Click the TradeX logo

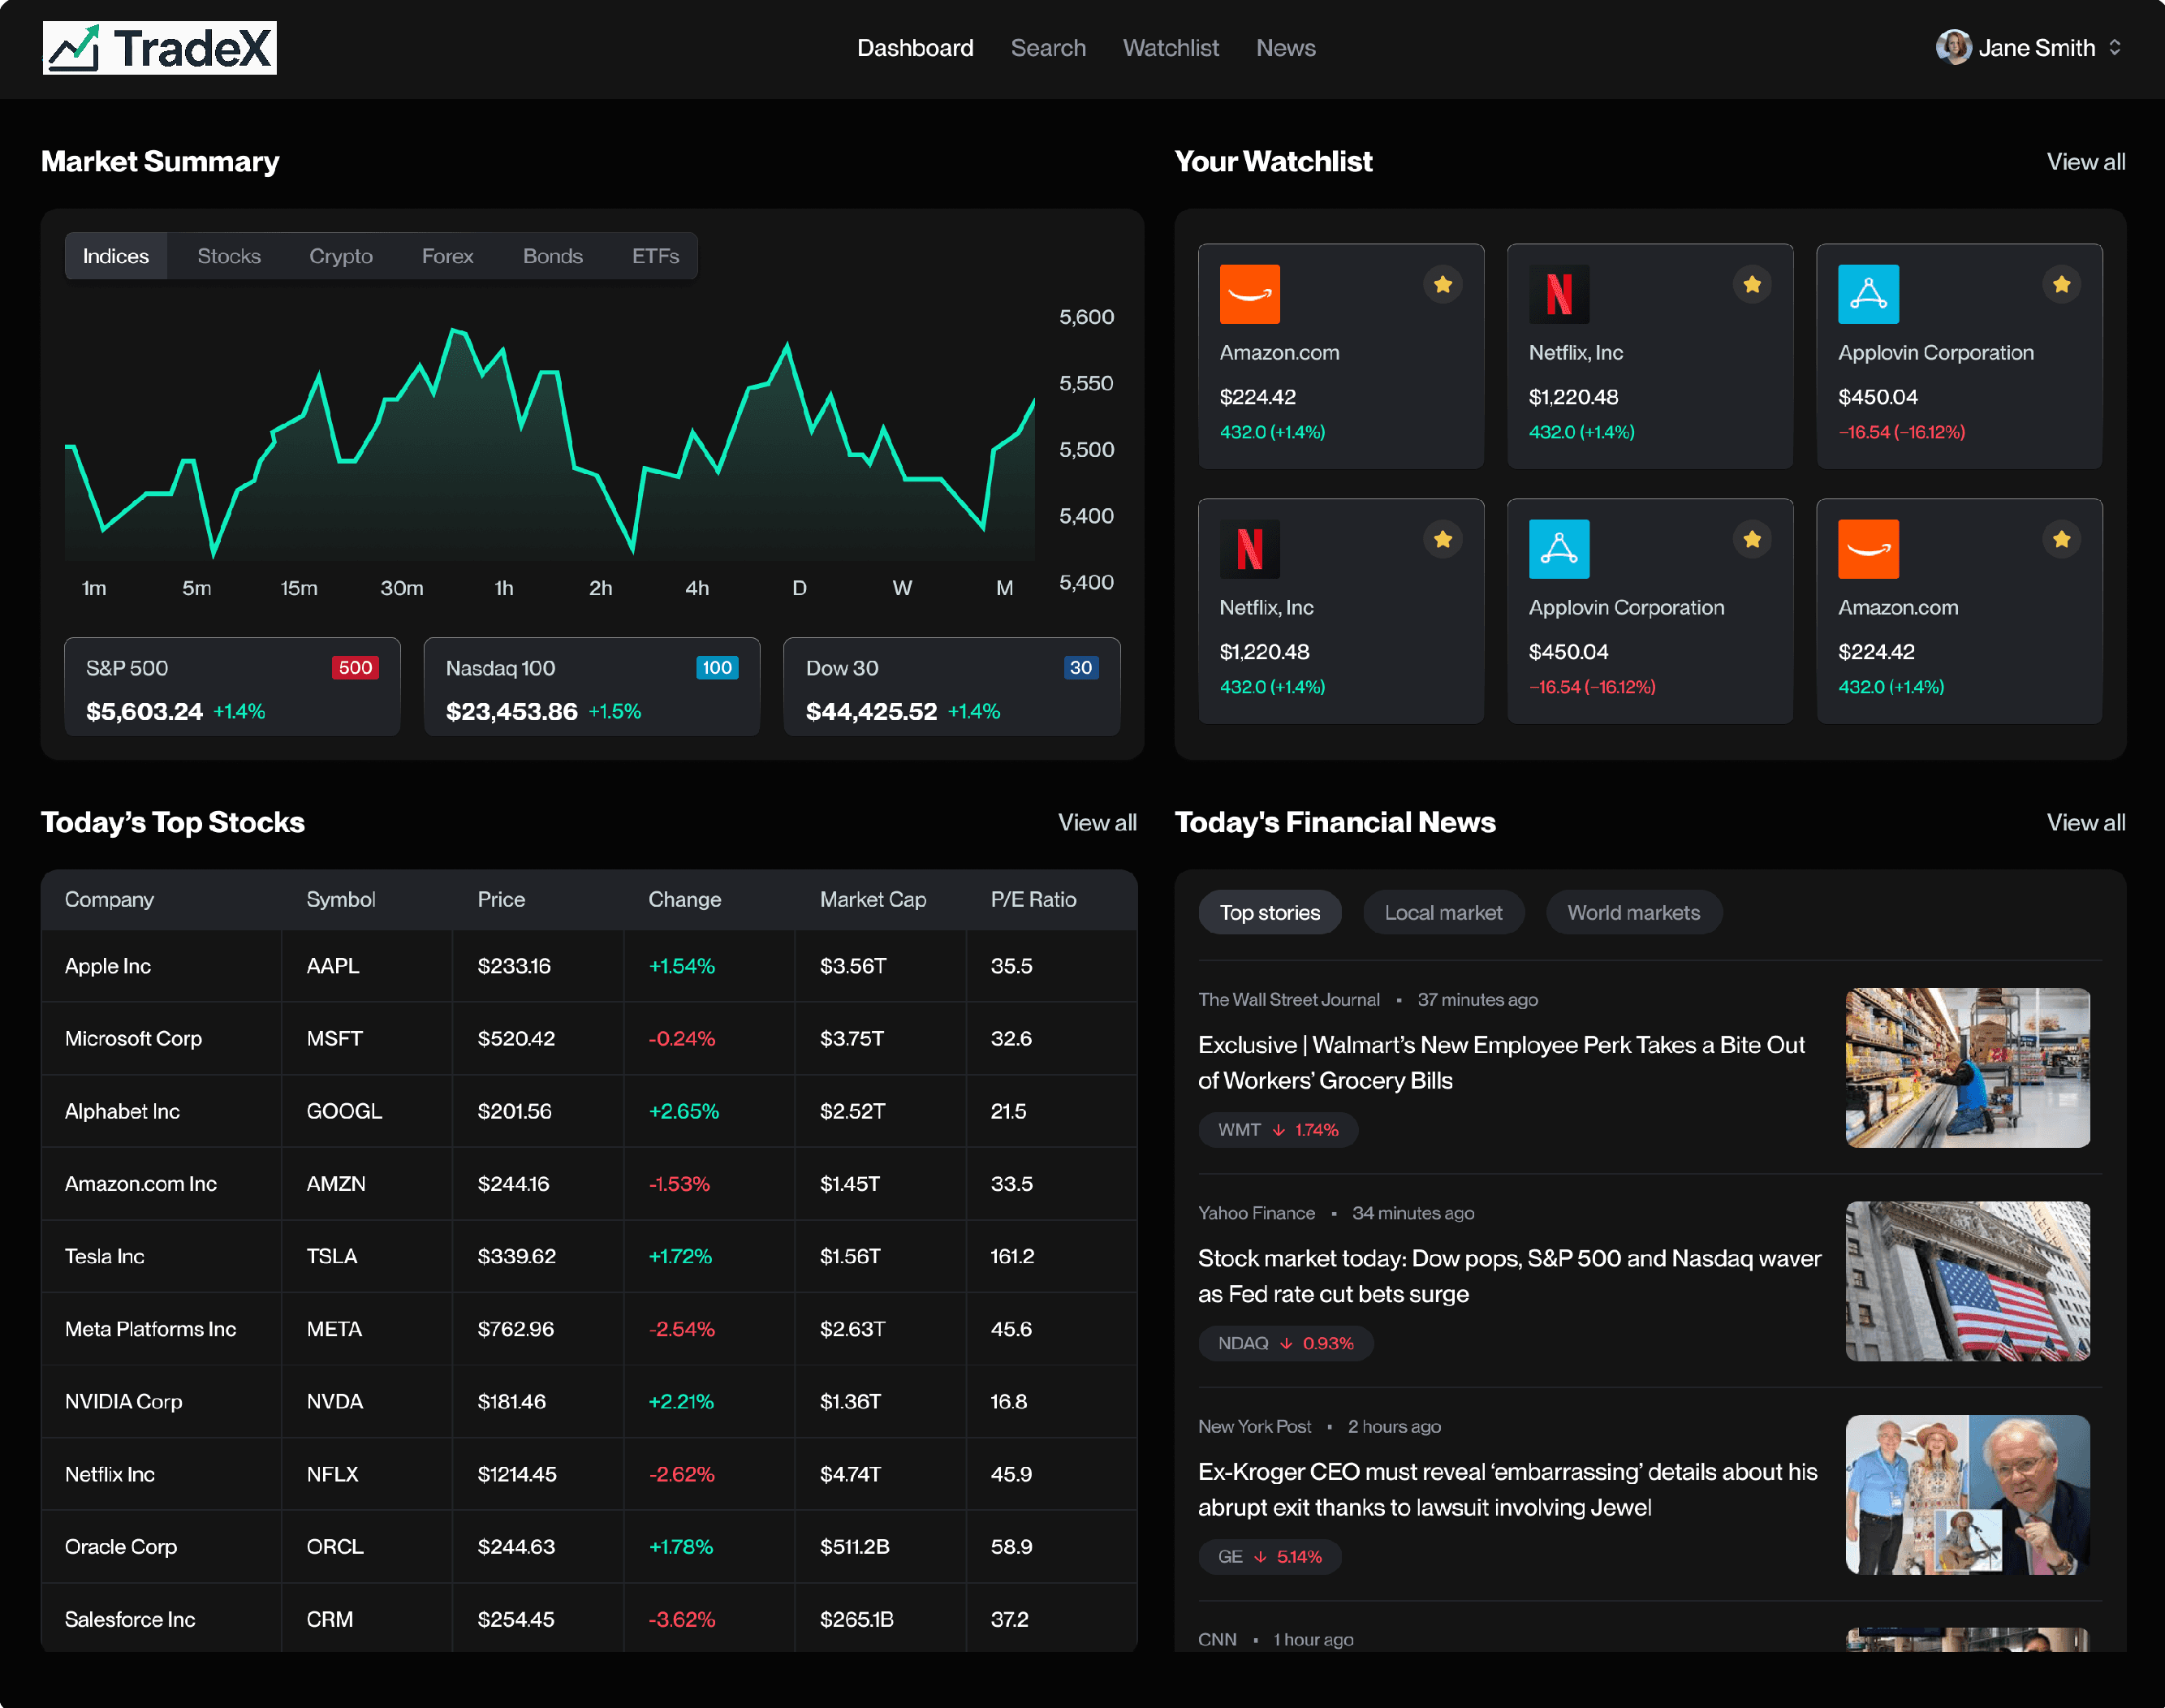[x=159, y=48]
